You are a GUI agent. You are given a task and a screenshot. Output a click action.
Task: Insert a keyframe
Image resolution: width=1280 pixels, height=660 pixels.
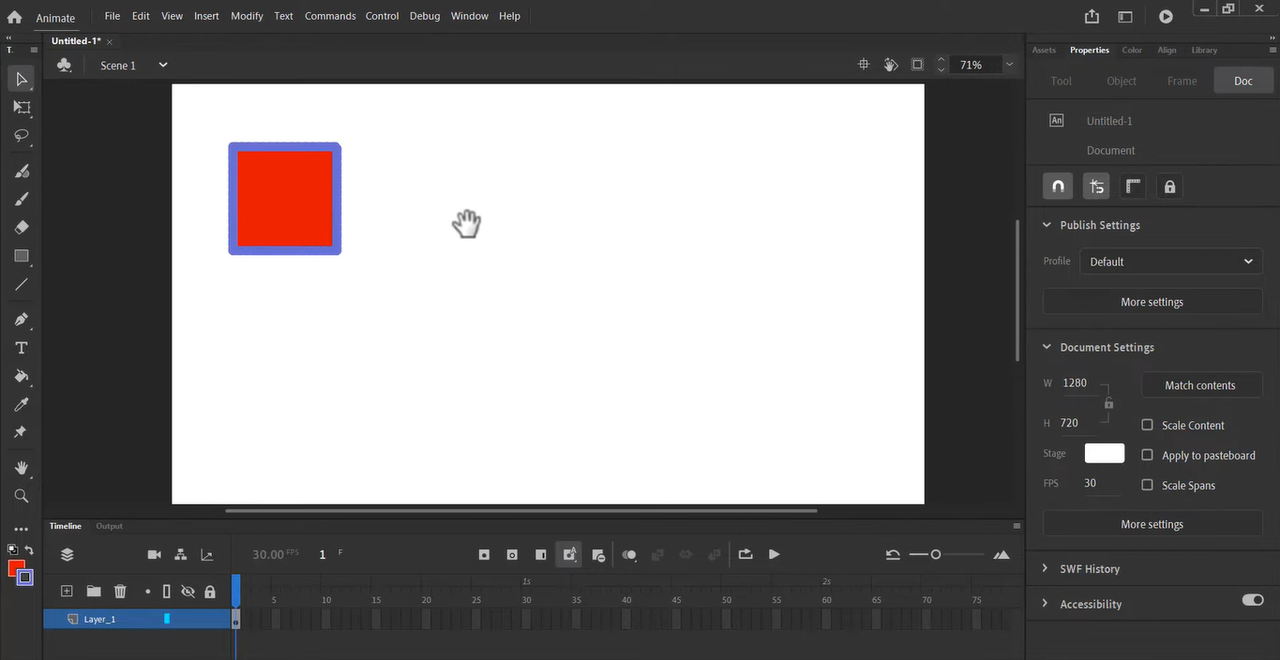[x=484, y=555]
